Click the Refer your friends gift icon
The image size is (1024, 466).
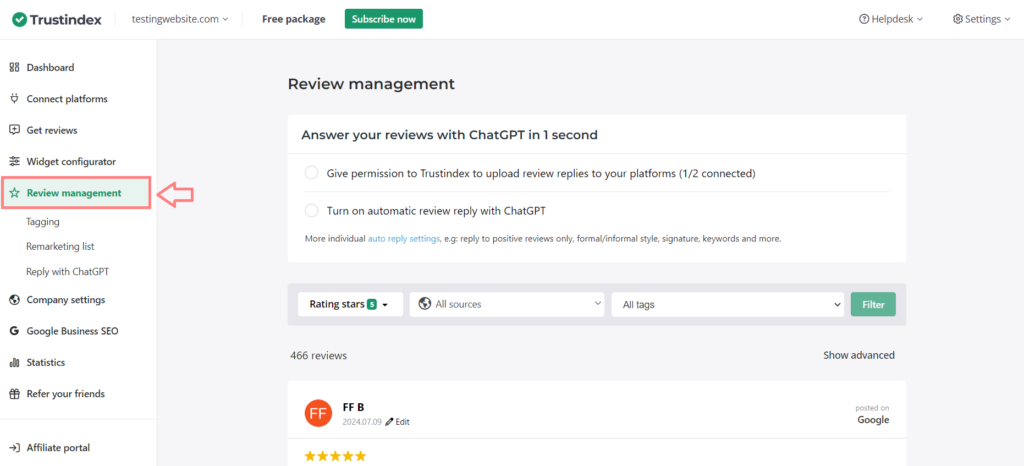tap(14, 394)
